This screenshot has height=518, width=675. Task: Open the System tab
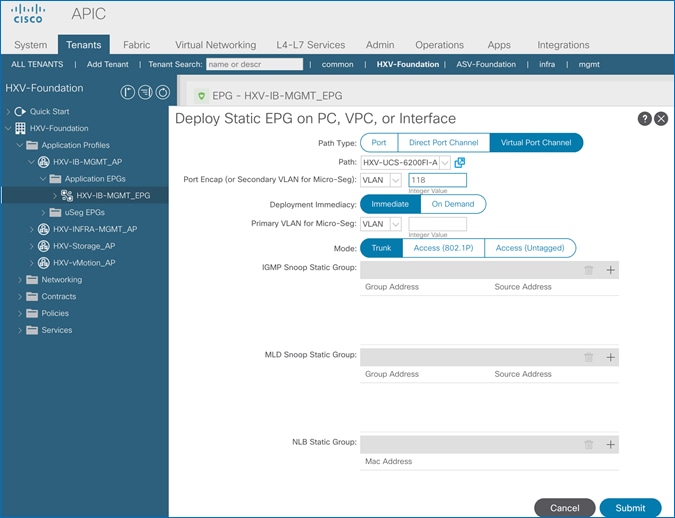tap(31, 45)
